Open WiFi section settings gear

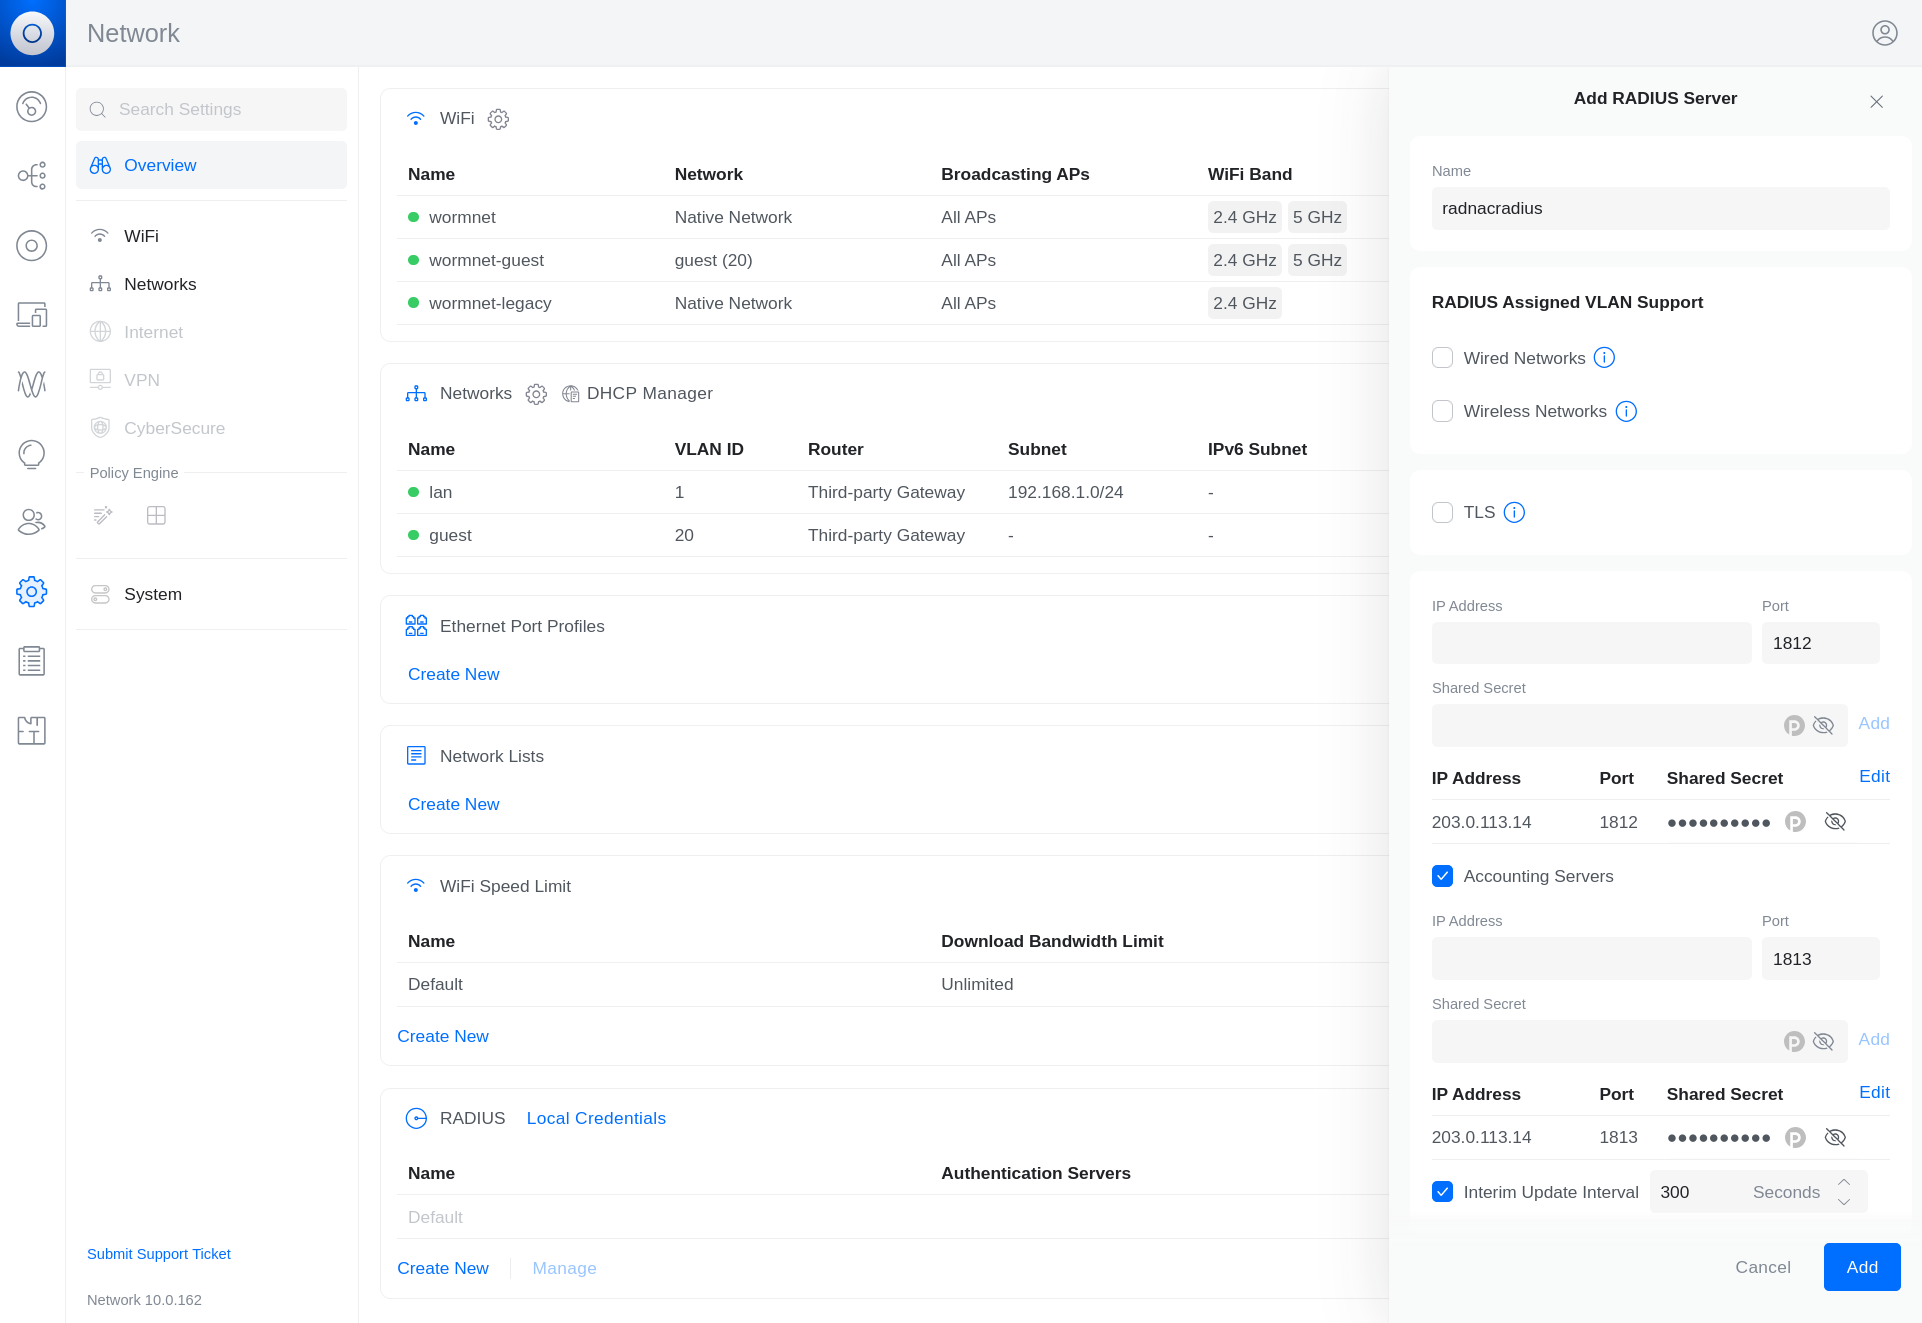coord(498,119)
